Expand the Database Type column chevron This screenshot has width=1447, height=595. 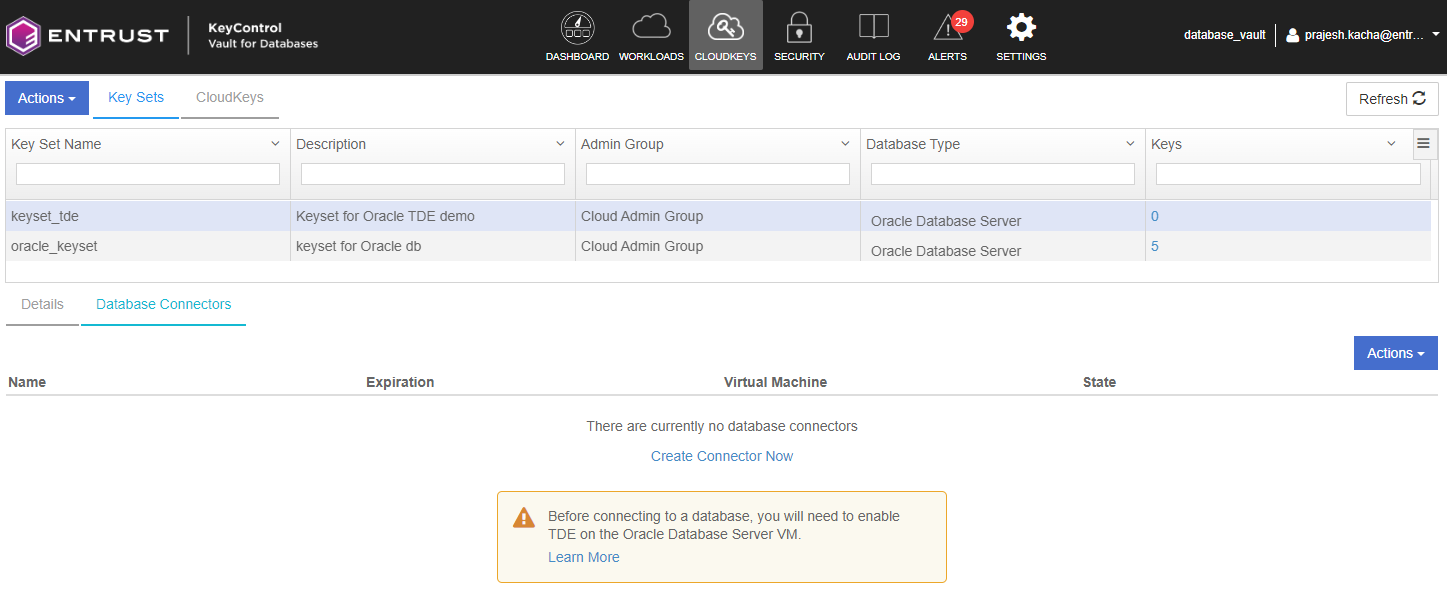(x=1130, y=144)
